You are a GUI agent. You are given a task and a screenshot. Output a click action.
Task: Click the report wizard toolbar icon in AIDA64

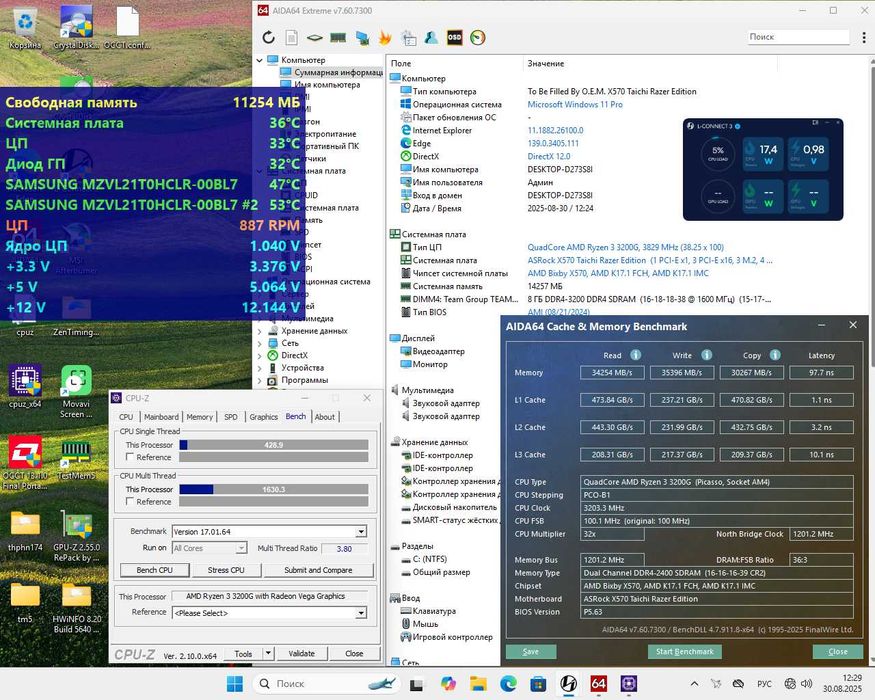point(408,37)
